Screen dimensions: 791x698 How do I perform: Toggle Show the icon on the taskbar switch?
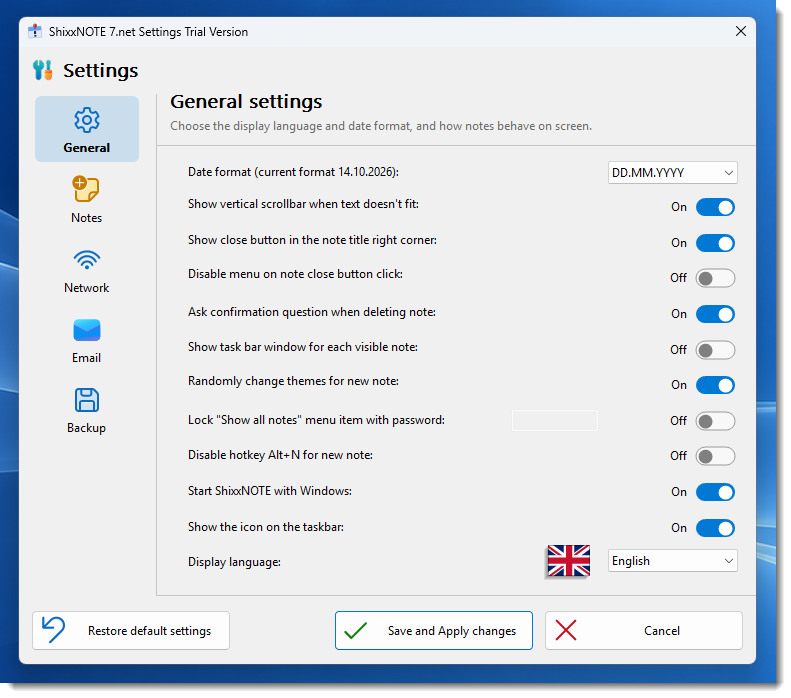715,528
